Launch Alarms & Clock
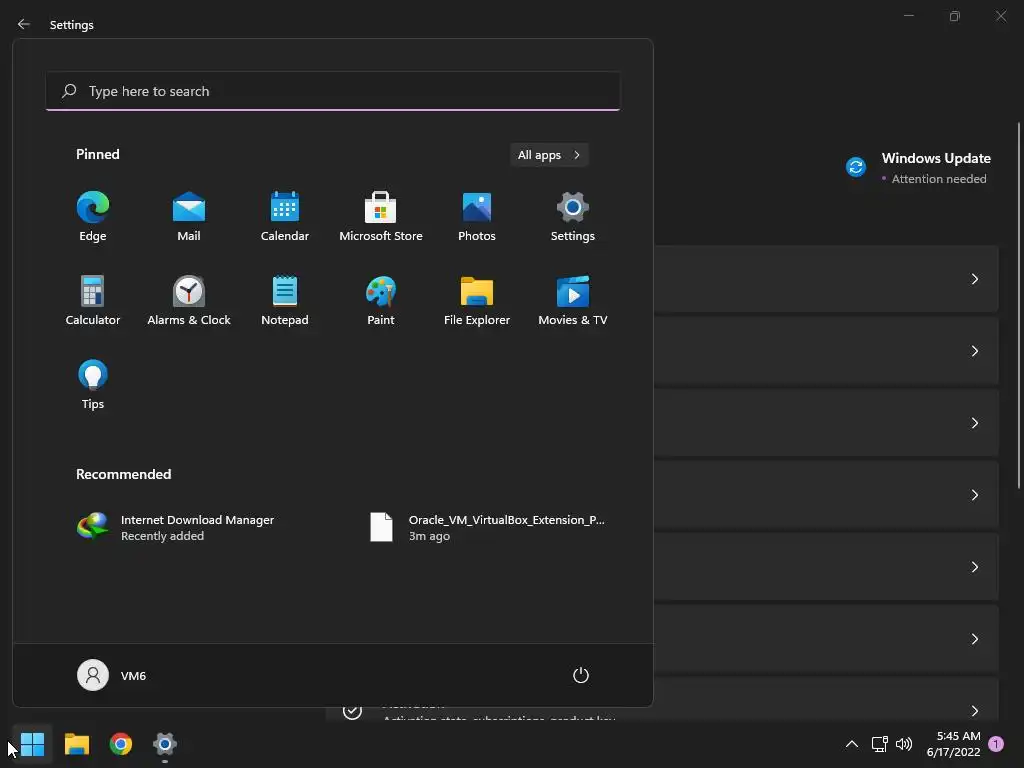Image resolution: width=1024 pixels, height=768 pixels. pyautogui.click(x=189, y=301)
